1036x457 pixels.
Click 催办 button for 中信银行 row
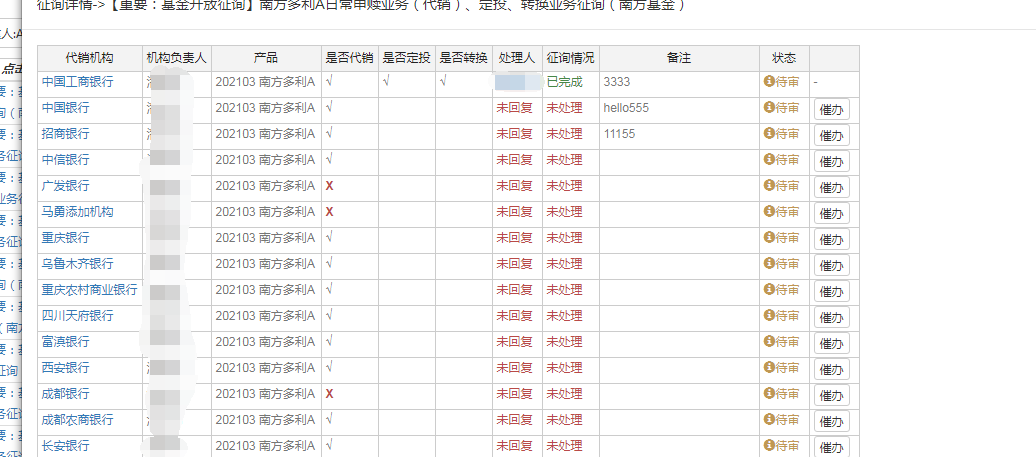point(832,162)
